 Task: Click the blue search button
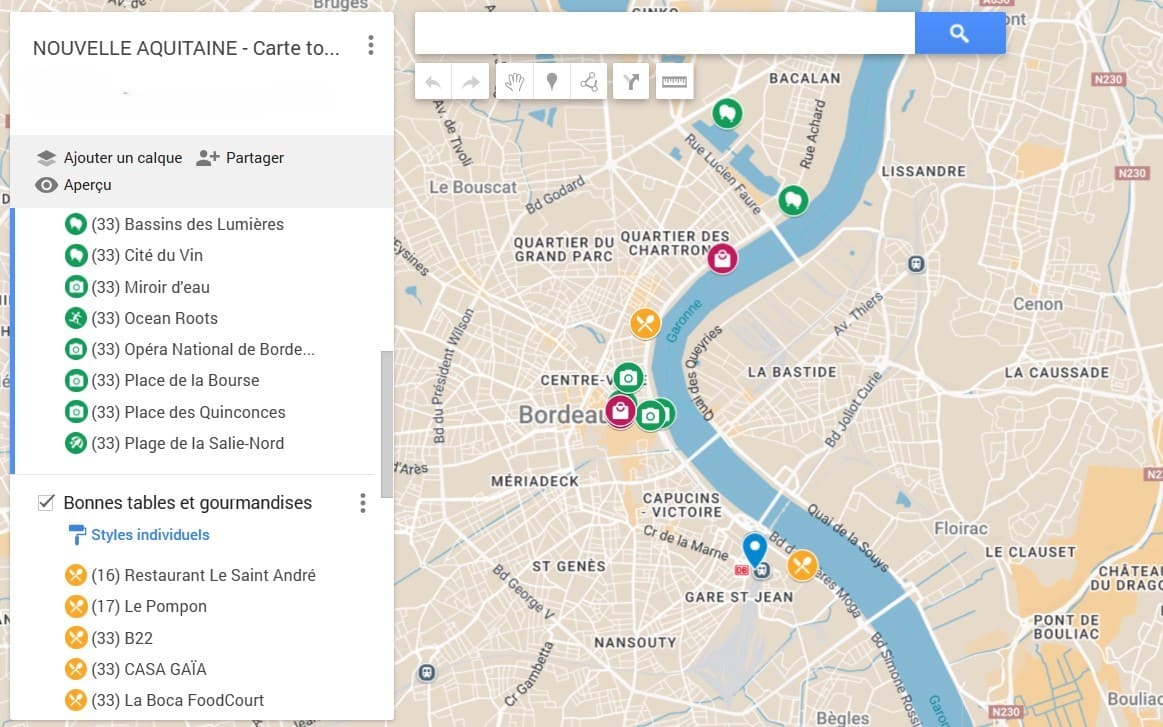tap(960, 33)
